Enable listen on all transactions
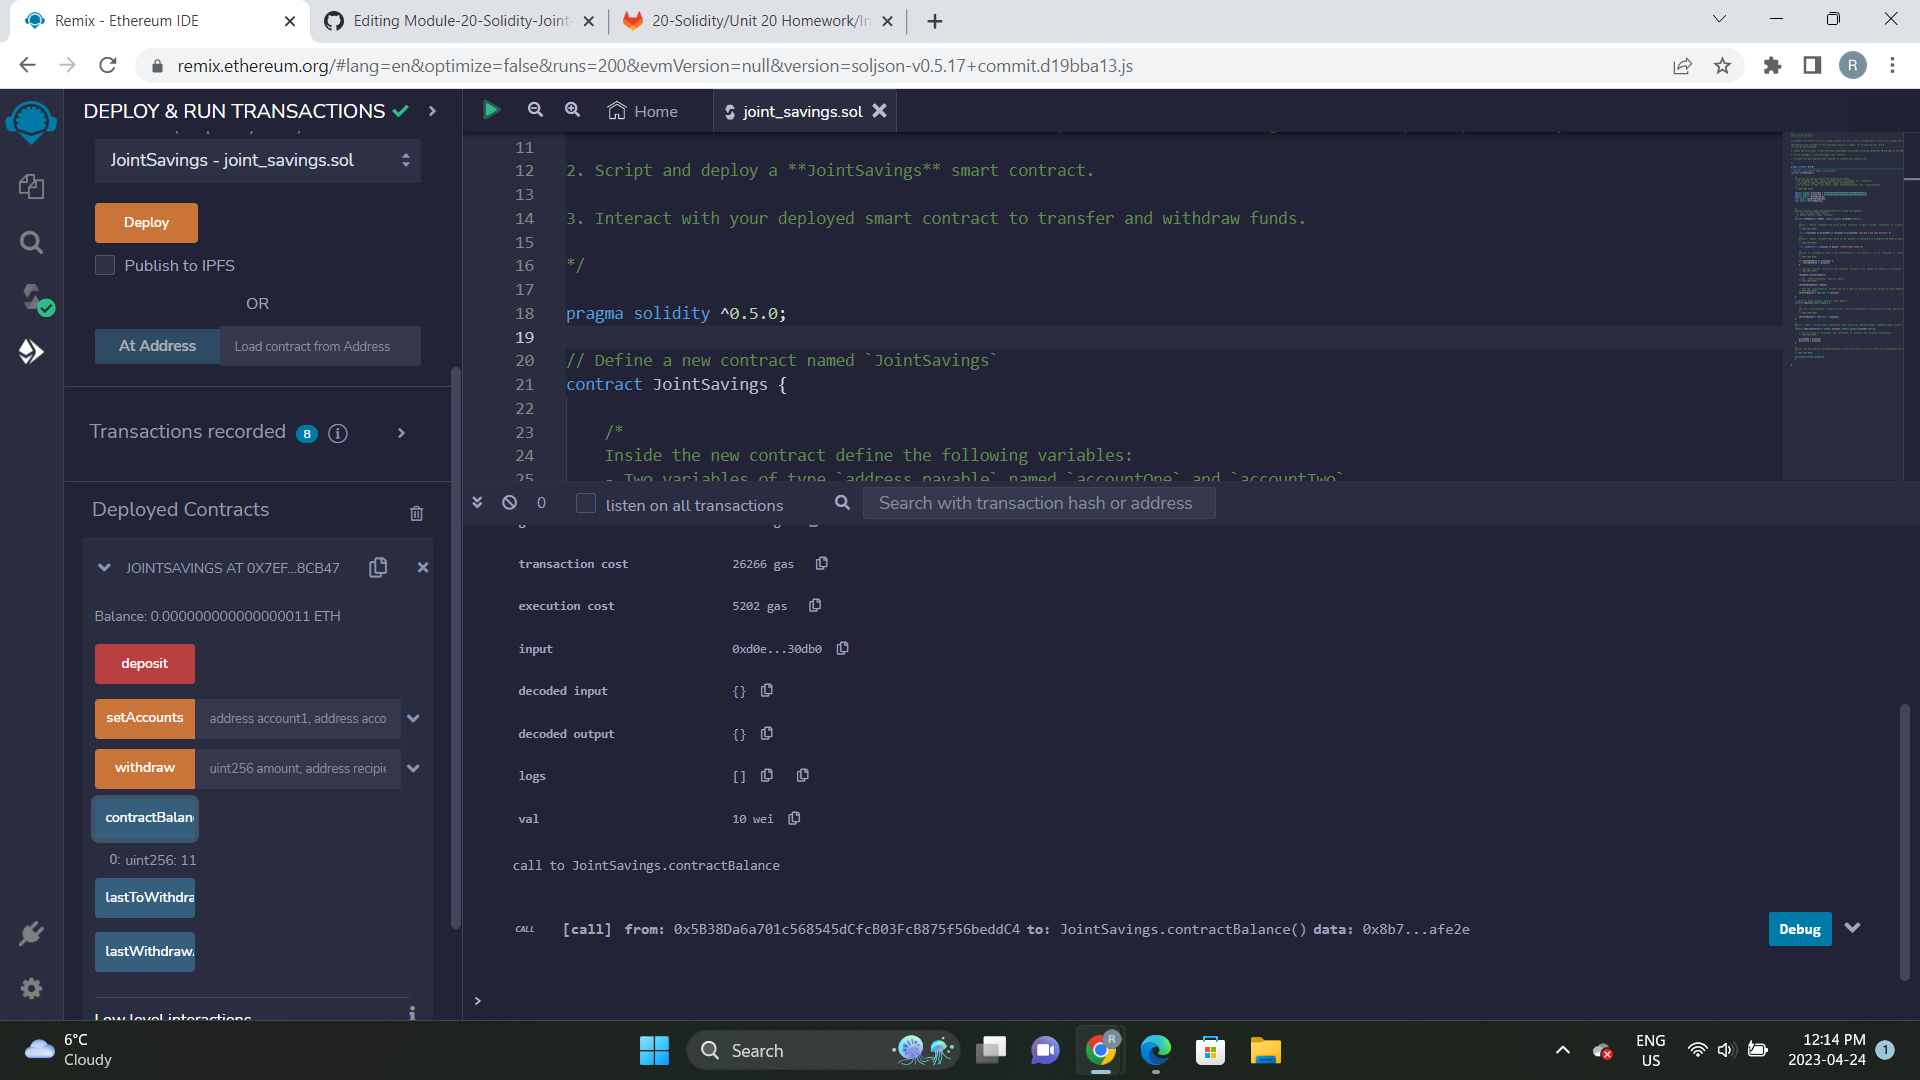Screen dimensions: 1920x1080 [587, 504]
